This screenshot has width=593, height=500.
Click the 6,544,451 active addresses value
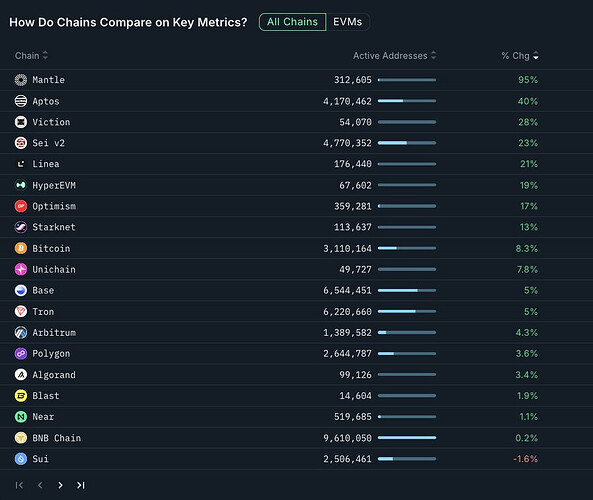tap(347, 290)
